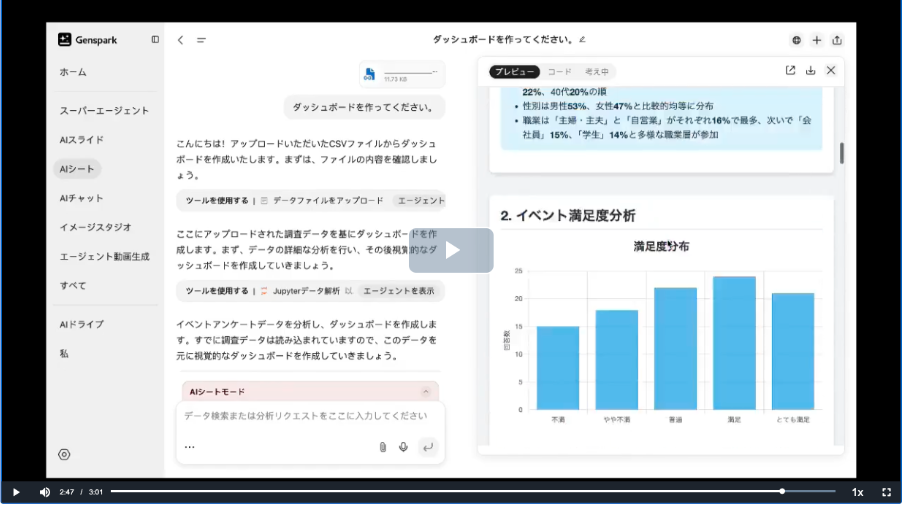The width and height of the screenshot is (902, 505).
Task: Click the share icon at top right
Action: point(837,40)
